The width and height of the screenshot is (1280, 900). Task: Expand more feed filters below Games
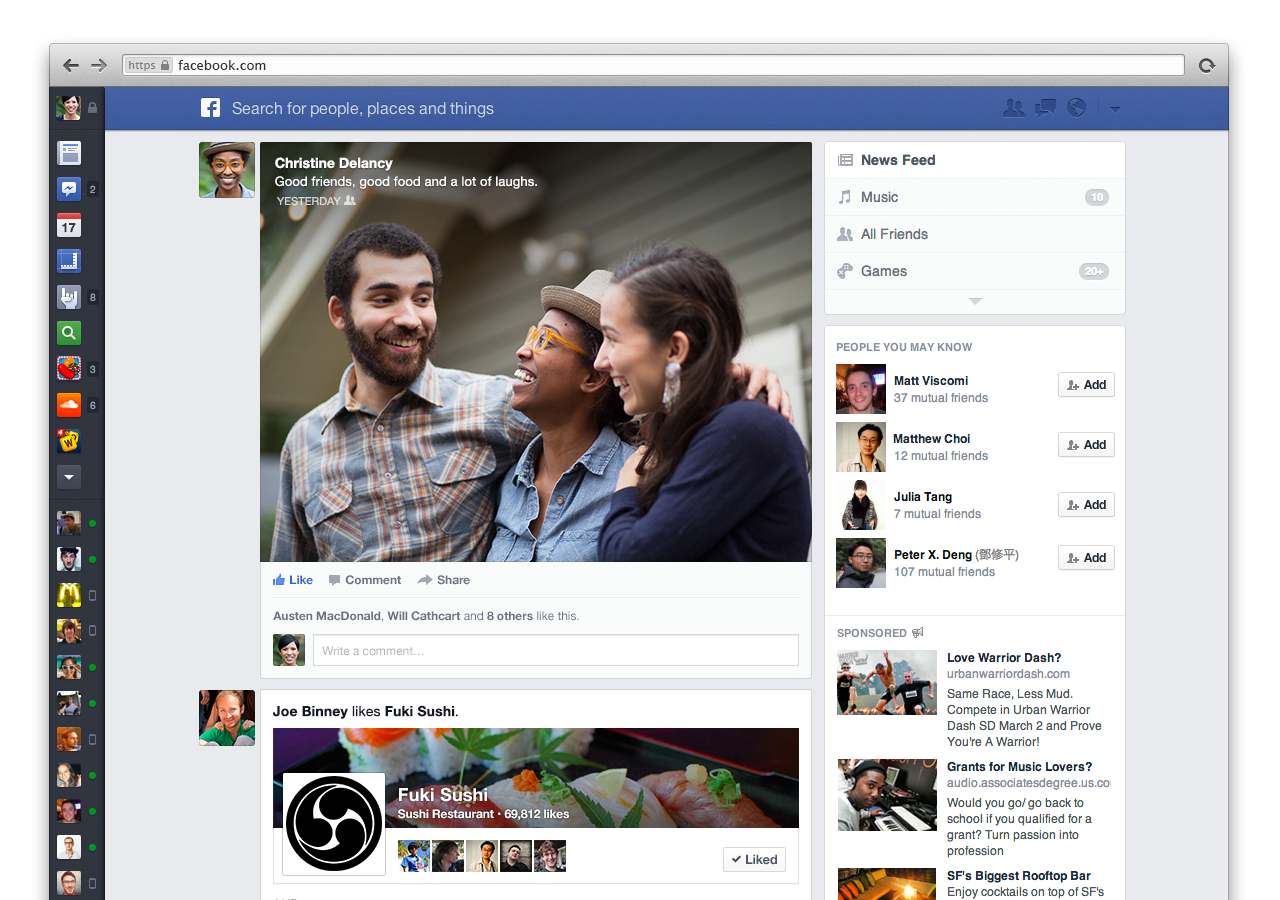coord(975,301)
